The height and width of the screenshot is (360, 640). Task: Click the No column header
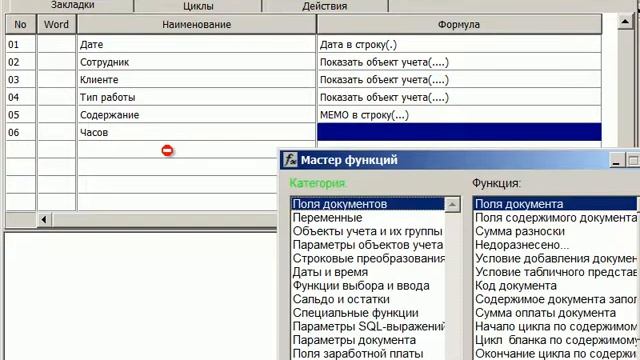[20, 24]
